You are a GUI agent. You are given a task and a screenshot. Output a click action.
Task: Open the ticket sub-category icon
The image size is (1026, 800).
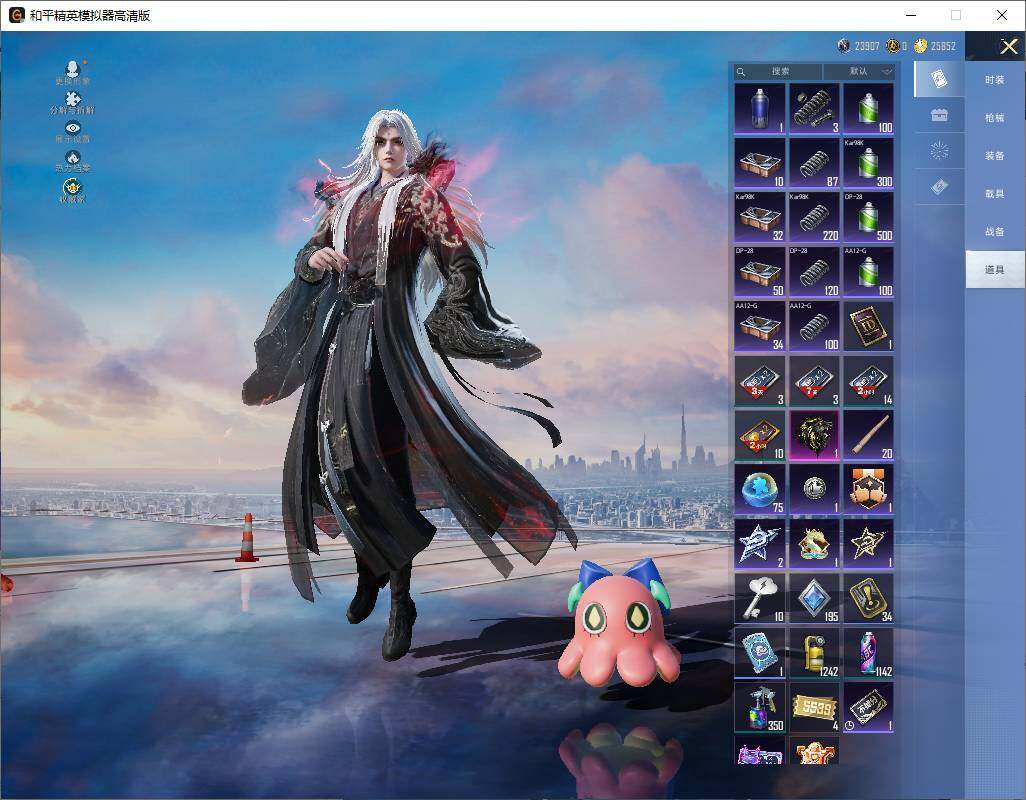tap(939, 187)
